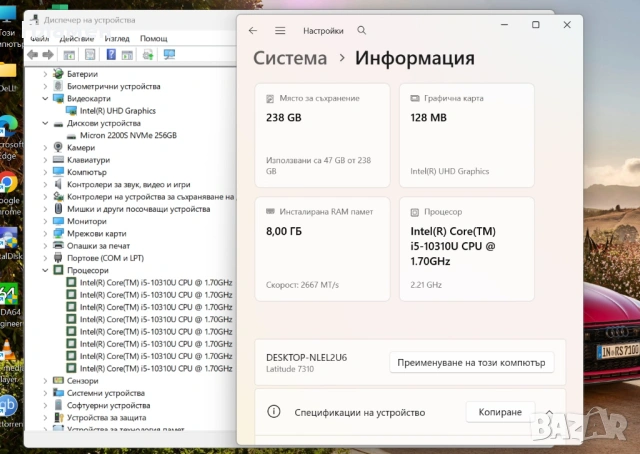
Task: Click the Мишки mouse device icon
Action: (58, 209)
